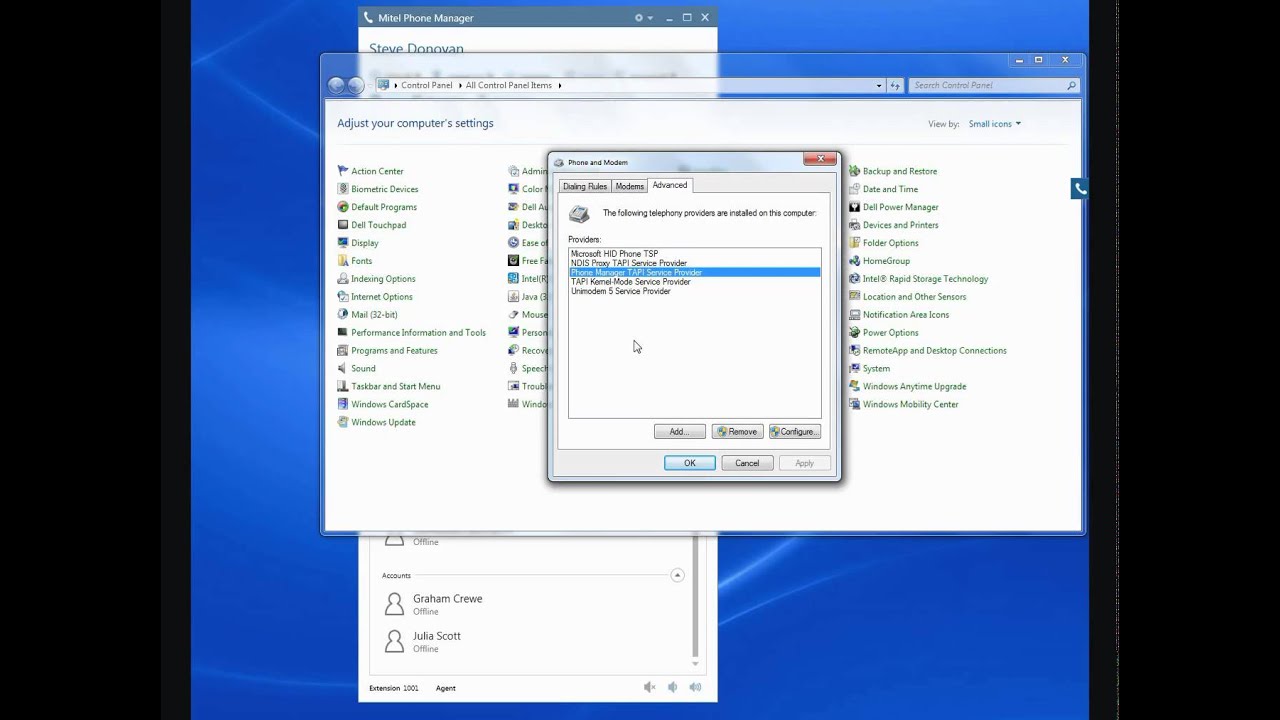Viewport: 1280px width, 720px height.
Task: Open Mail (32-bit) item
Action: click(373, 315)
